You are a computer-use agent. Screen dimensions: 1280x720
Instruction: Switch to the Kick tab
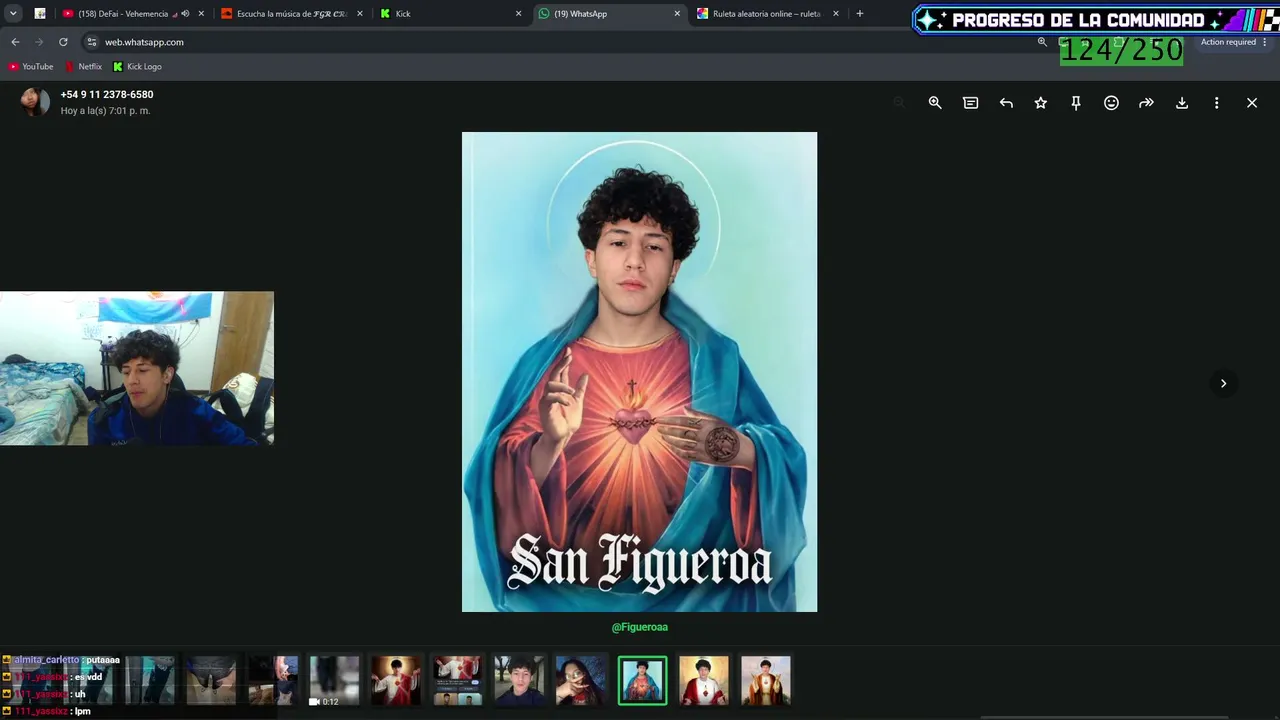(x=450, y=14)
